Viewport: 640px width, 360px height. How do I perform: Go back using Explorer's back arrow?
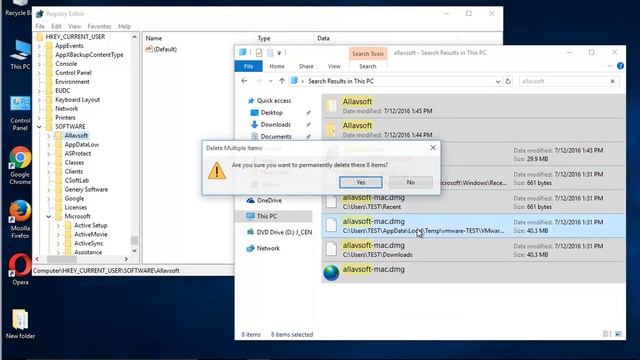(x=244, y=81)
